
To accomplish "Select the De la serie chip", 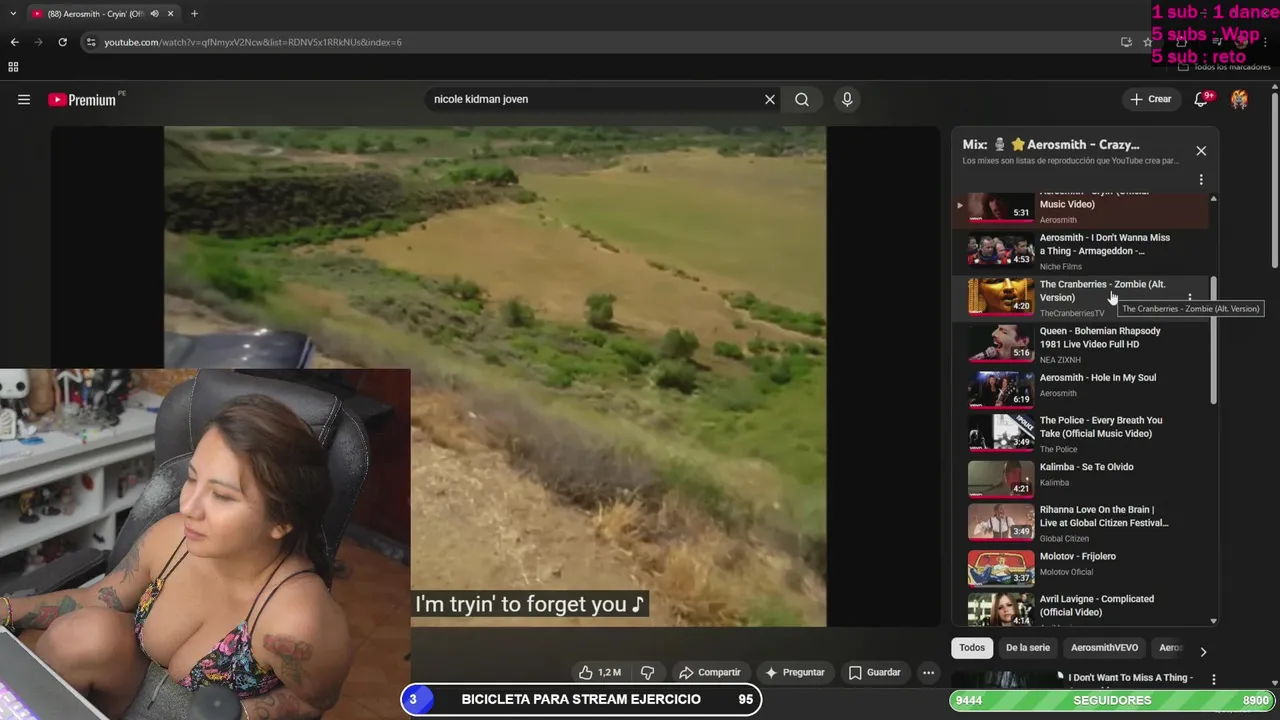I will tap(1028, 648).
